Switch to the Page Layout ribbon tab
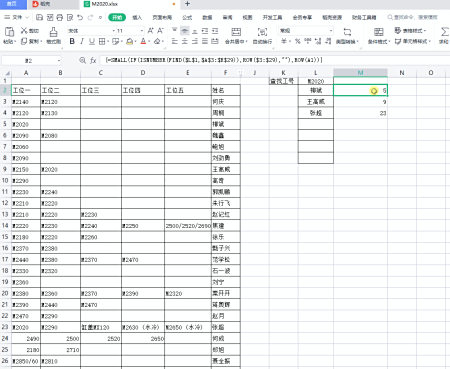Screen dimensions: 450x369 (x=162, y=17)
